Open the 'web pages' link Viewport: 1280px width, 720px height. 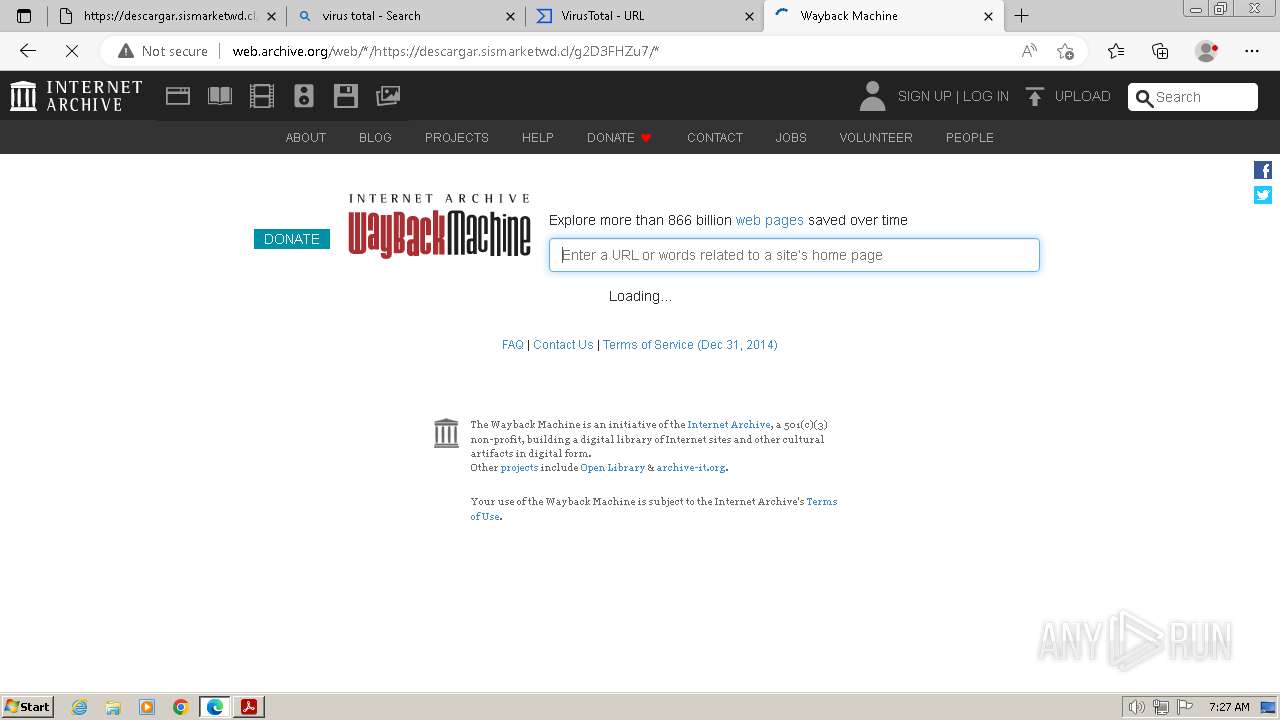click(x=770, y=220)
